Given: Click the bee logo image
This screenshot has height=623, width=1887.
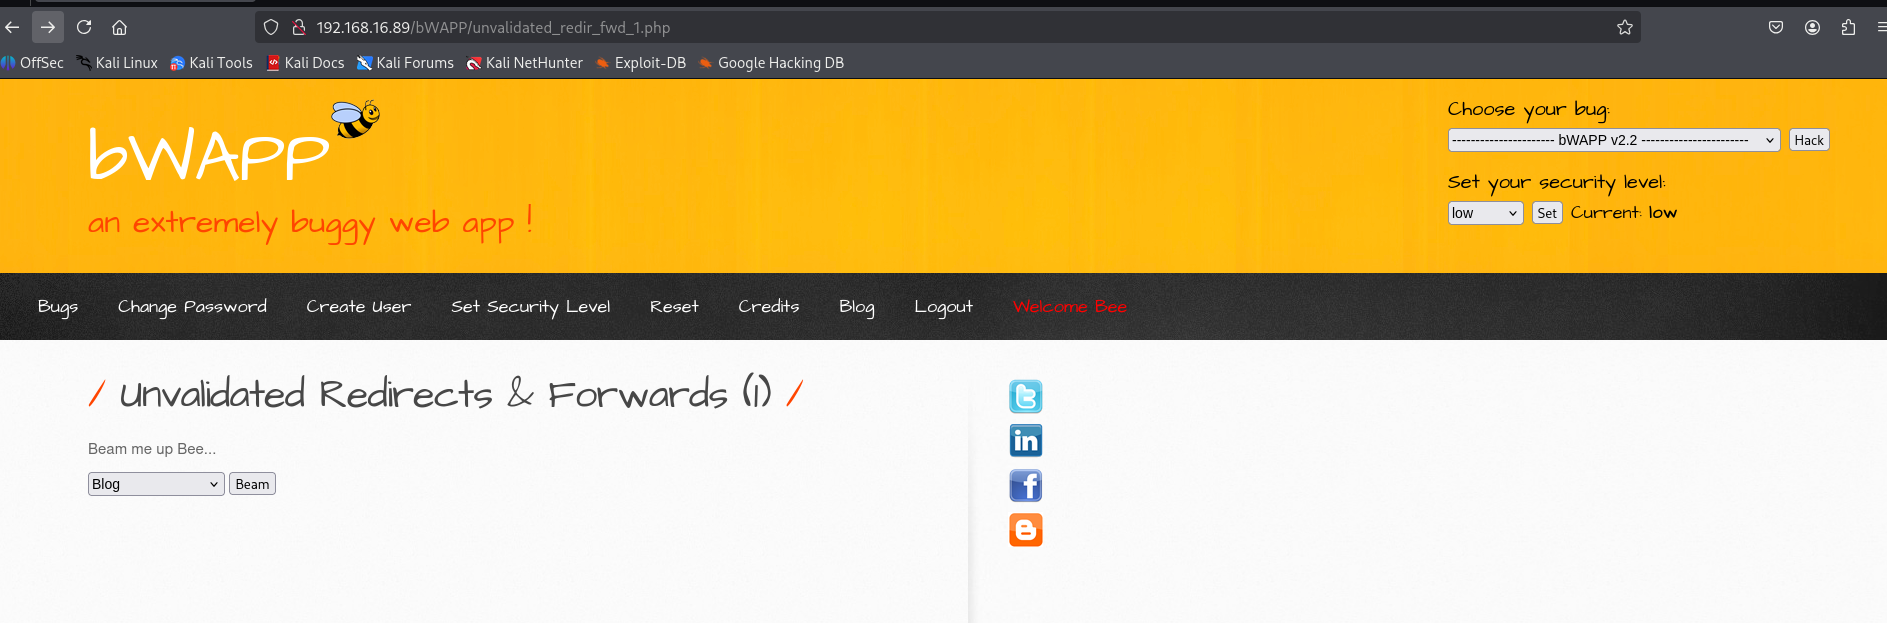Looking at the screenshot, I should tap(356, 120).
